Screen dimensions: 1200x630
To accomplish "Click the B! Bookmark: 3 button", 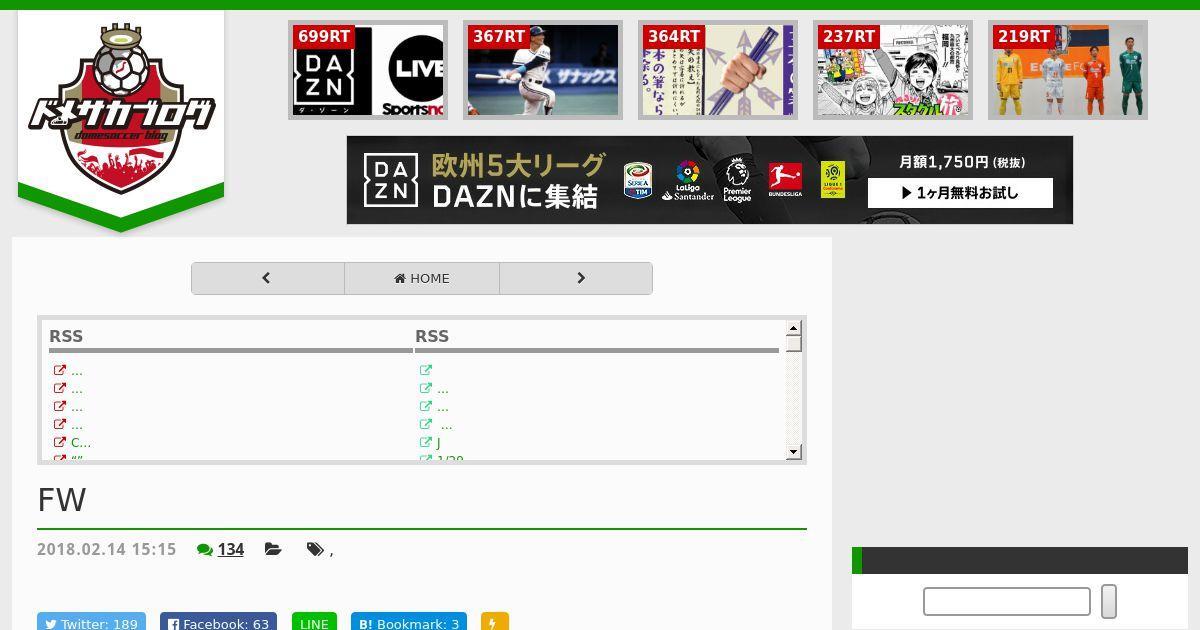I will [x=409, y=622].
